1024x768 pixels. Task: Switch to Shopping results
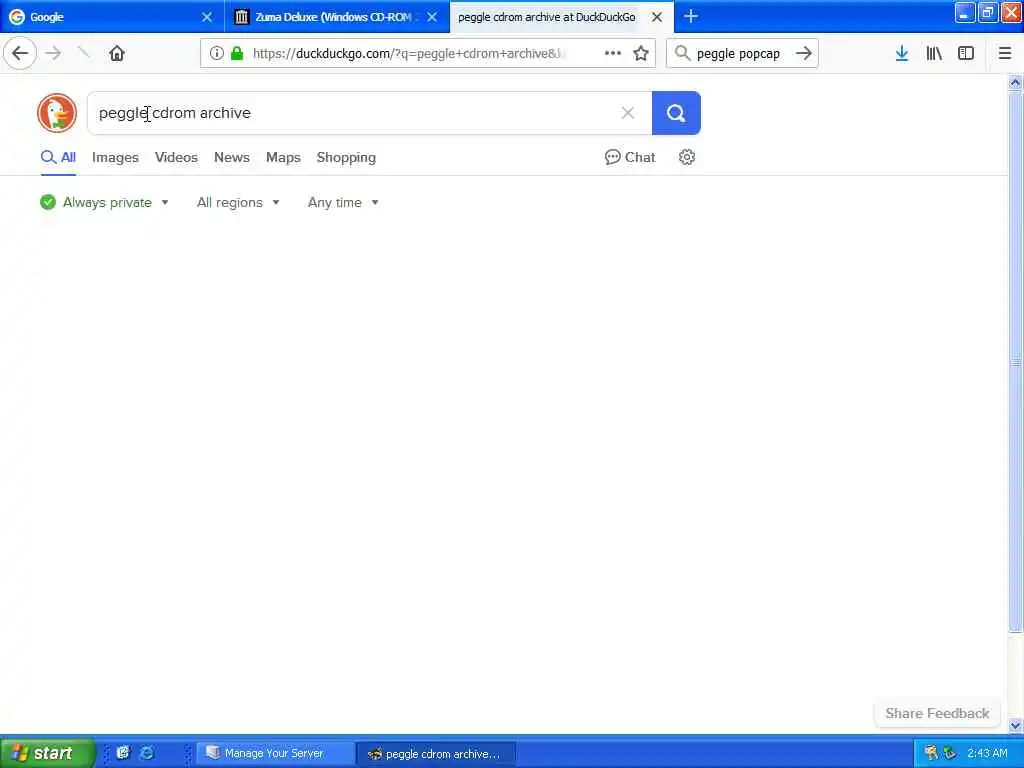point(346,157)
